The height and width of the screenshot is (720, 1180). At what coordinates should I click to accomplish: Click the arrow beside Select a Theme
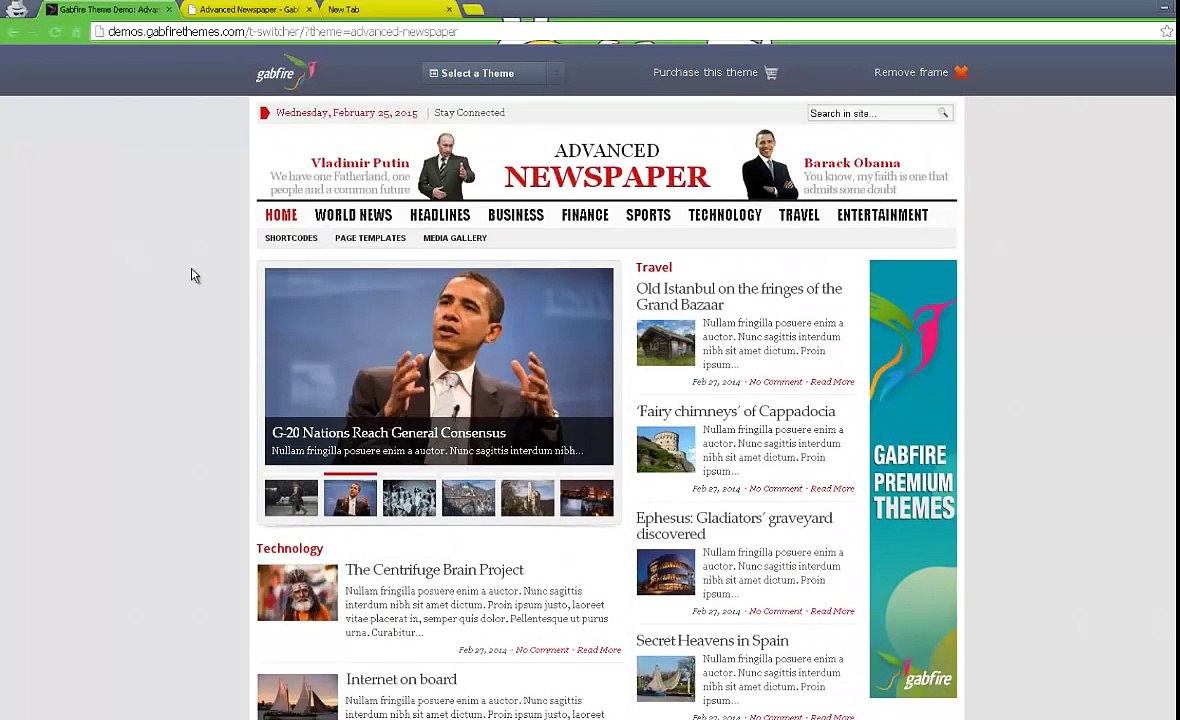[555, 73]
